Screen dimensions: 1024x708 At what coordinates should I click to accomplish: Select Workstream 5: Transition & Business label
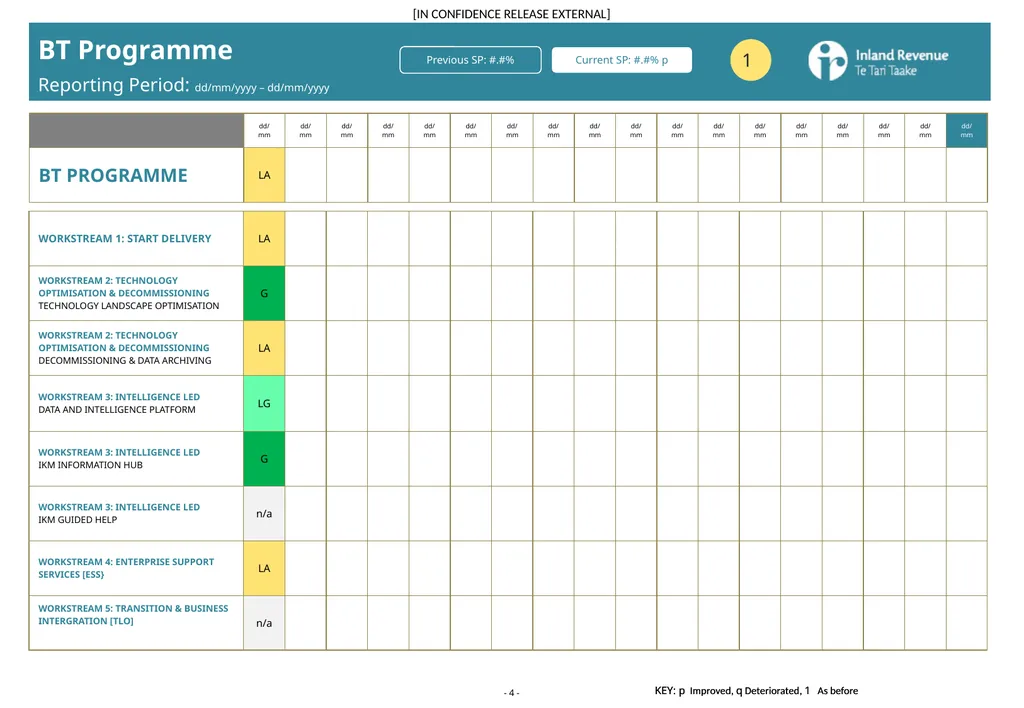[x=133, y=614]
